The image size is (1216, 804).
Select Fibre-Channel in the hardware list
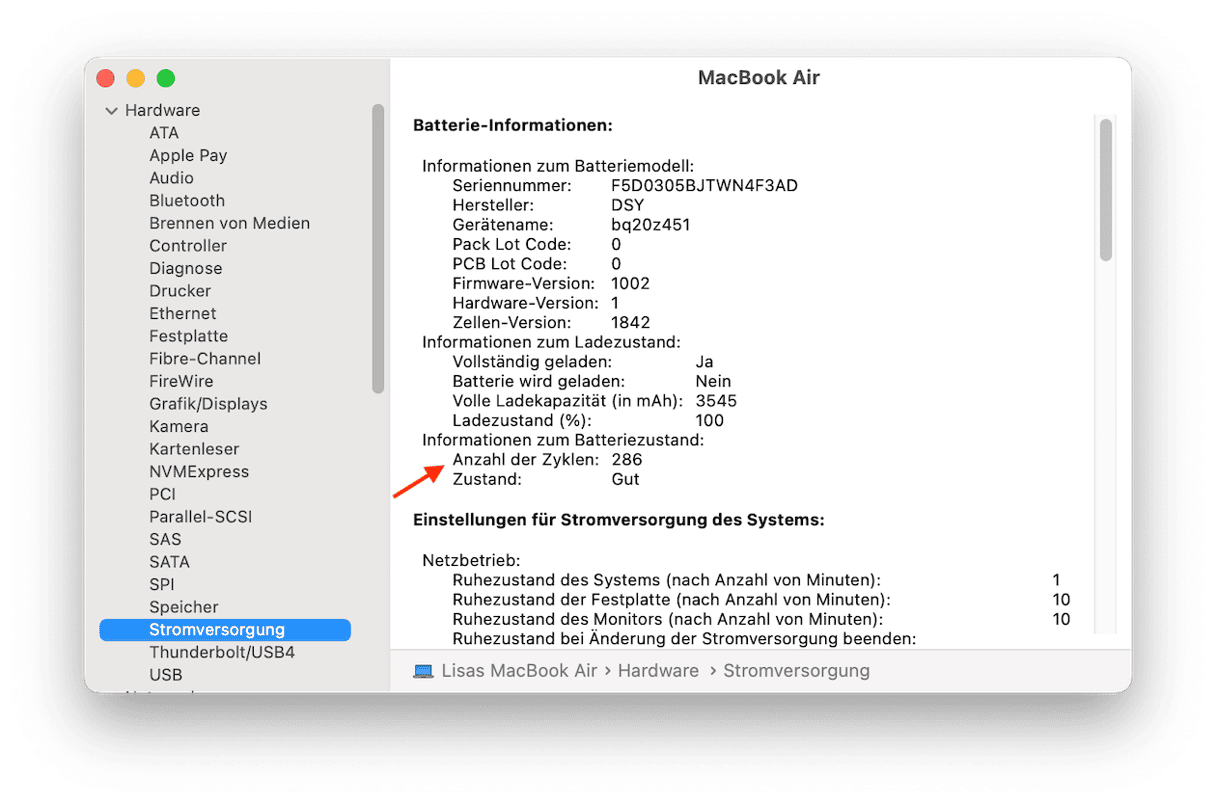tap(205, 359)
